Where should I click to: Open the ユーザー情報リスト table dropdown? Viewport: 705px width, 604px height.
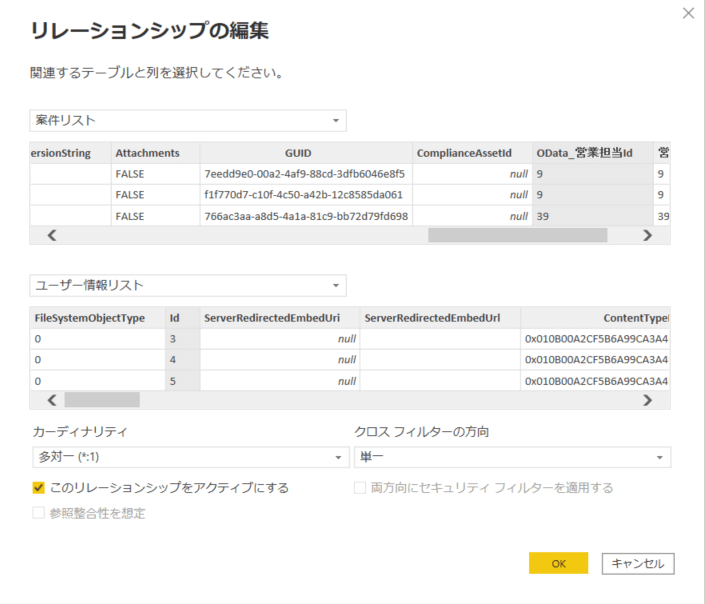click(x=188, y=286)
